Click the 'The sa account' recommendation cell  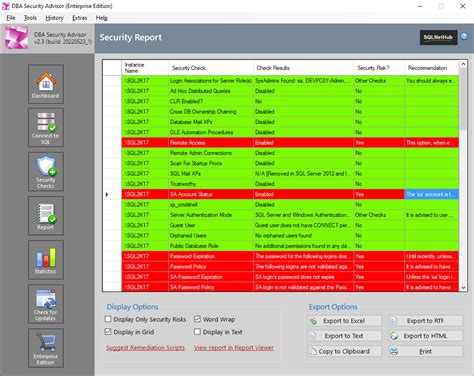432,194
